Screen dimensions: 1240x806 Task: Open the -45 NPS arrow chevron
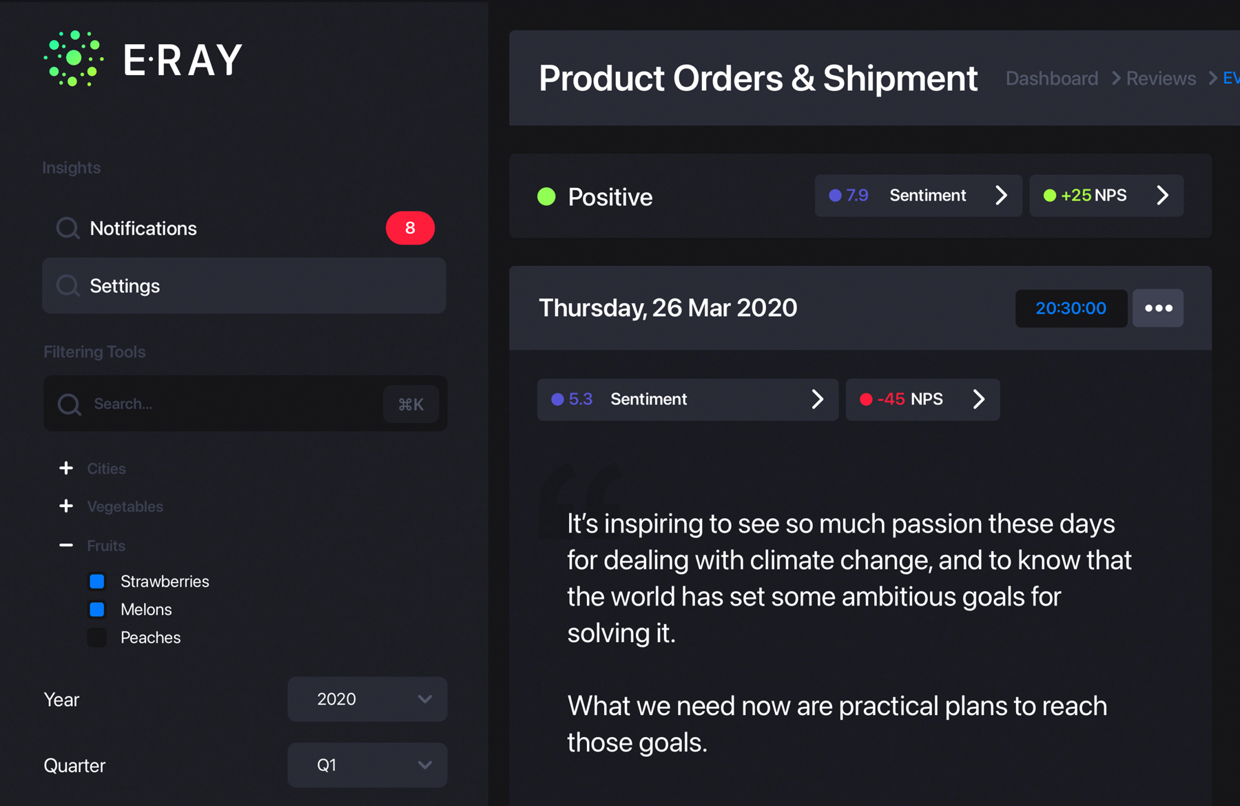pyautogui.click(x=978, y=400)
